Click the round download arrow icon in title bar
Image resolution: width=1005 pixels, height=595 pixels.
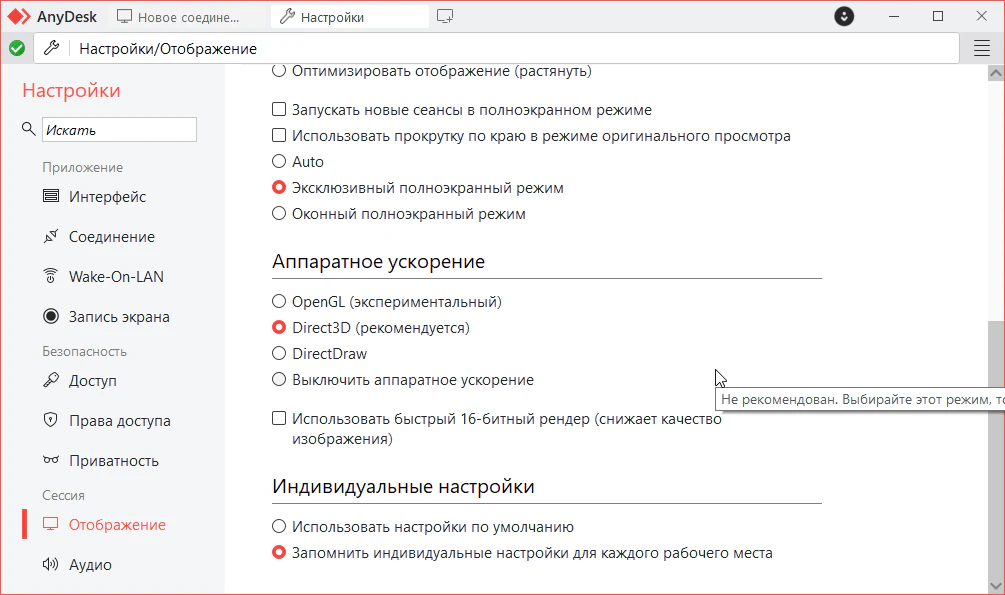click(845, 17)
